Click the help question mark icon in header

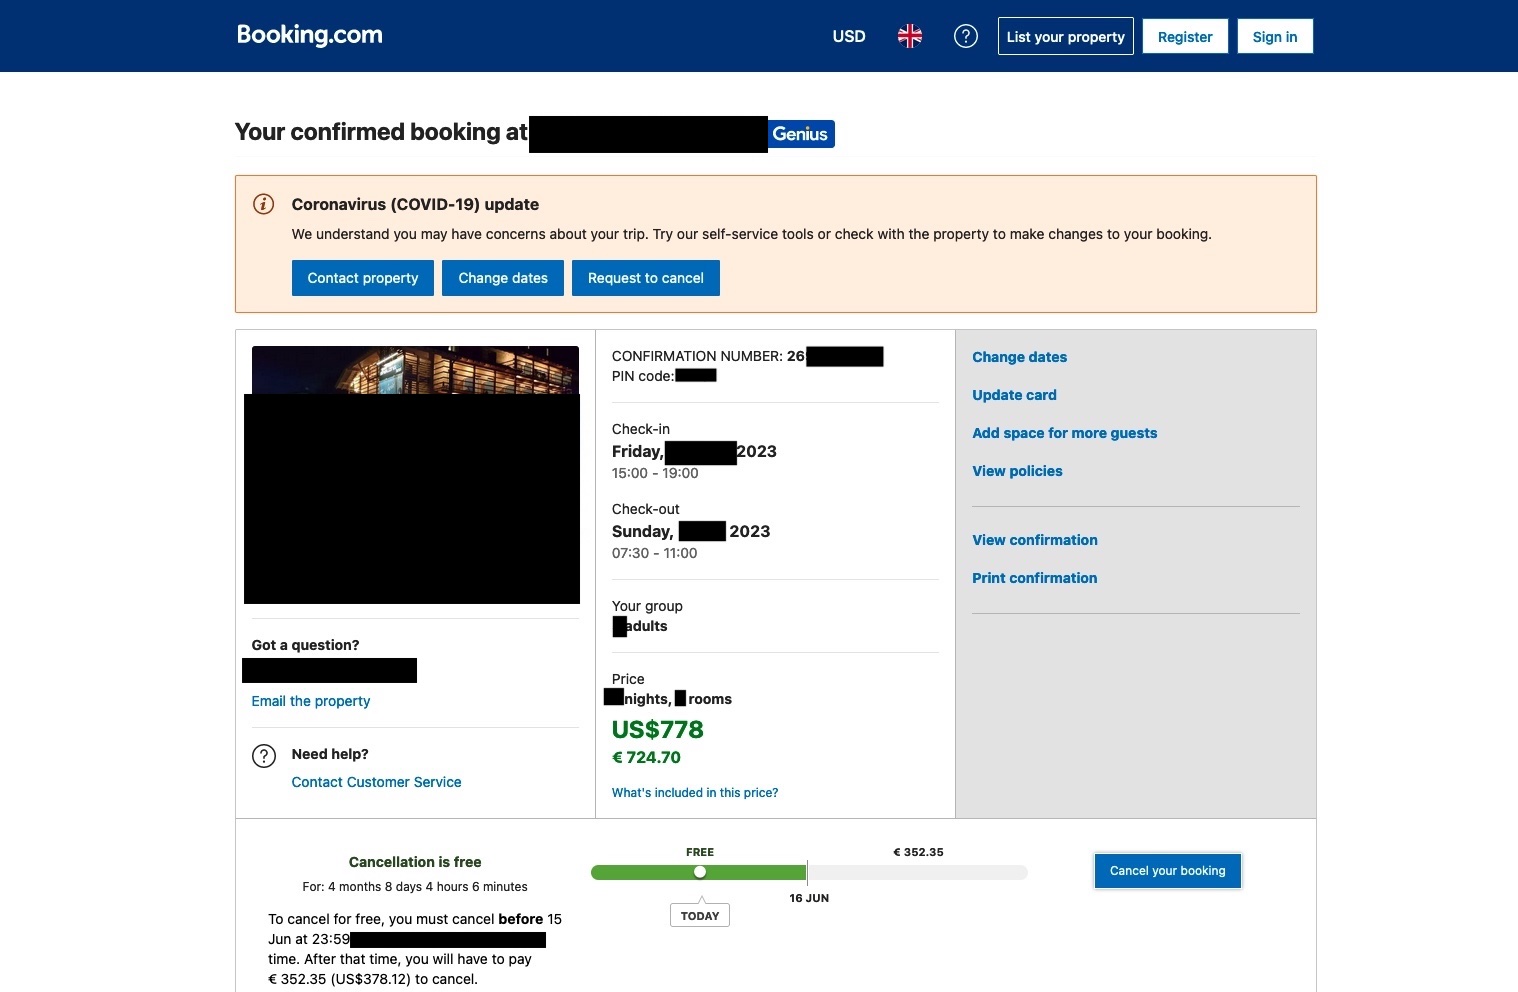[x=966, y=36]
